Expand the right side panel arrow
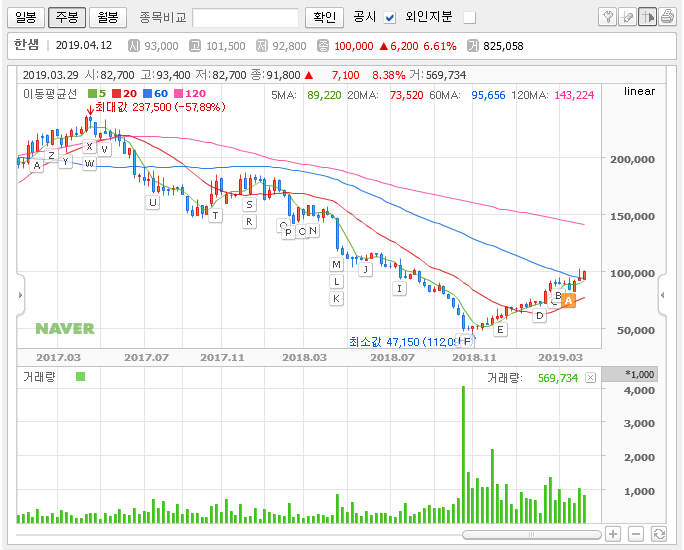Screen dimensions: 684x550 coord(663,295)
